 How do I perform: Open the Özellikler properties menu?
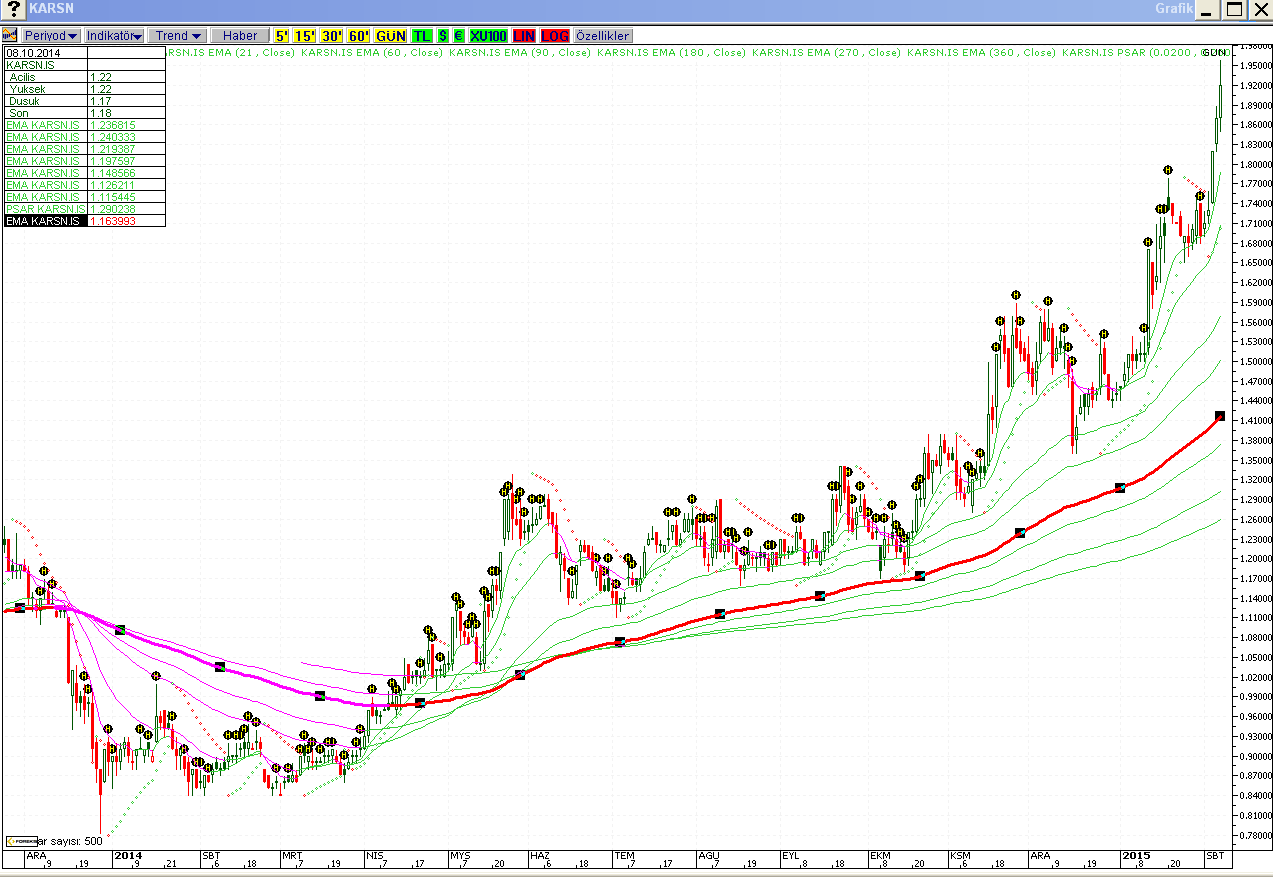(602, 35)
